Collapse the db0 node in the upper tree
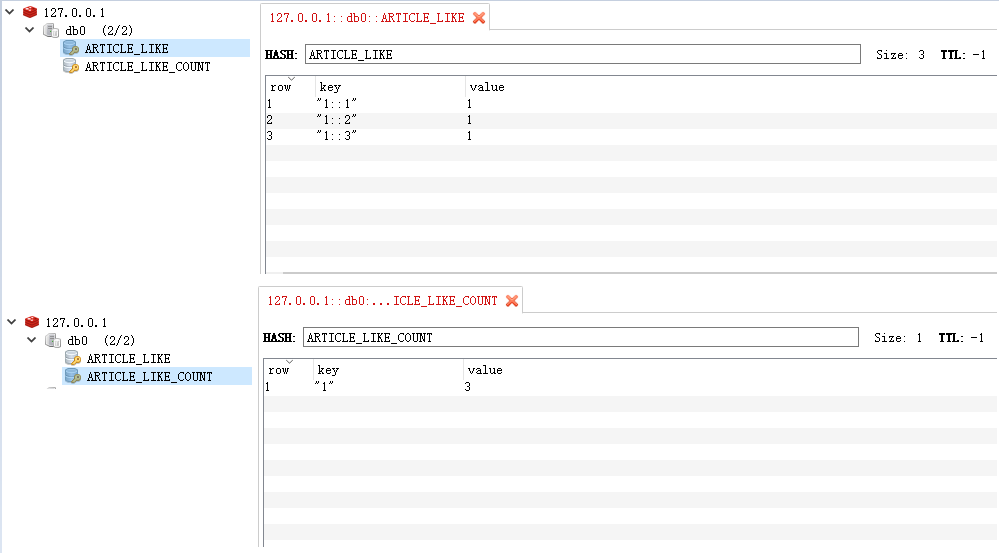This screenshot has width=999, height=553. (x=30, y=30)
